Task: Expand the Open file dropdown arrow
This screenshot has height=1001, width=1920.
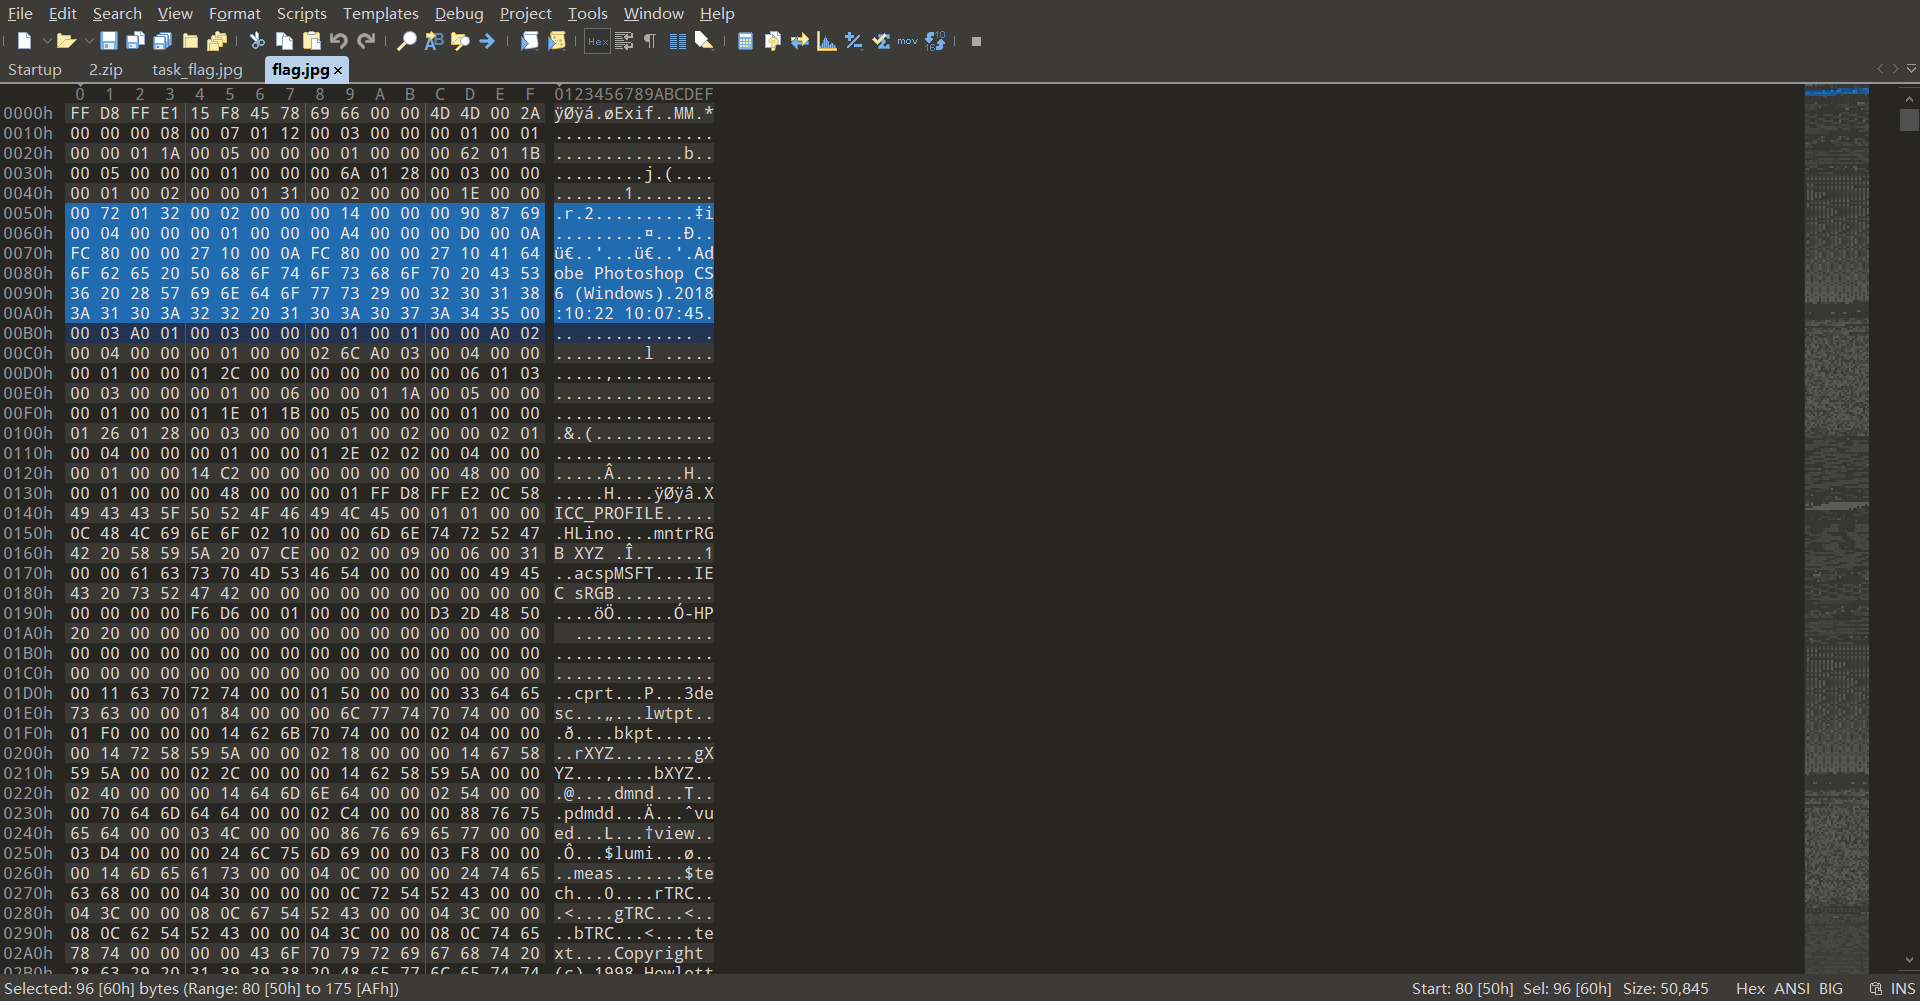Action: point(89,41)
